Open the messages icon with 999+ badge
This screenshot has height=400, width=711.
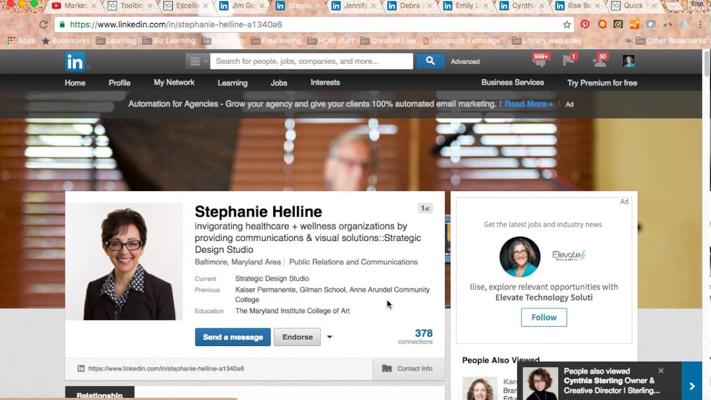[x=541, y=60]
